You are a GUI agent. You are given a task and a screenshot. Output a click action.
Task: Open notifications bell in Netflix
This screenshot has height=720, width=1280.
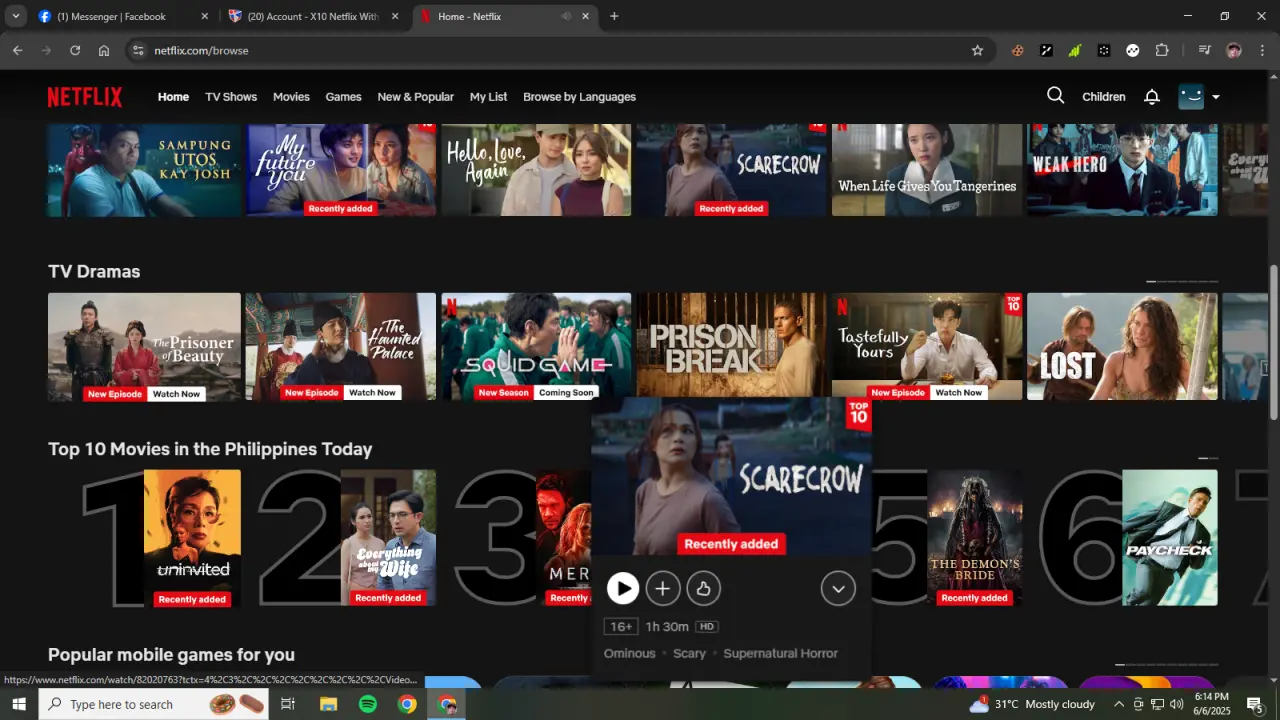click(x=1152, y=97)
